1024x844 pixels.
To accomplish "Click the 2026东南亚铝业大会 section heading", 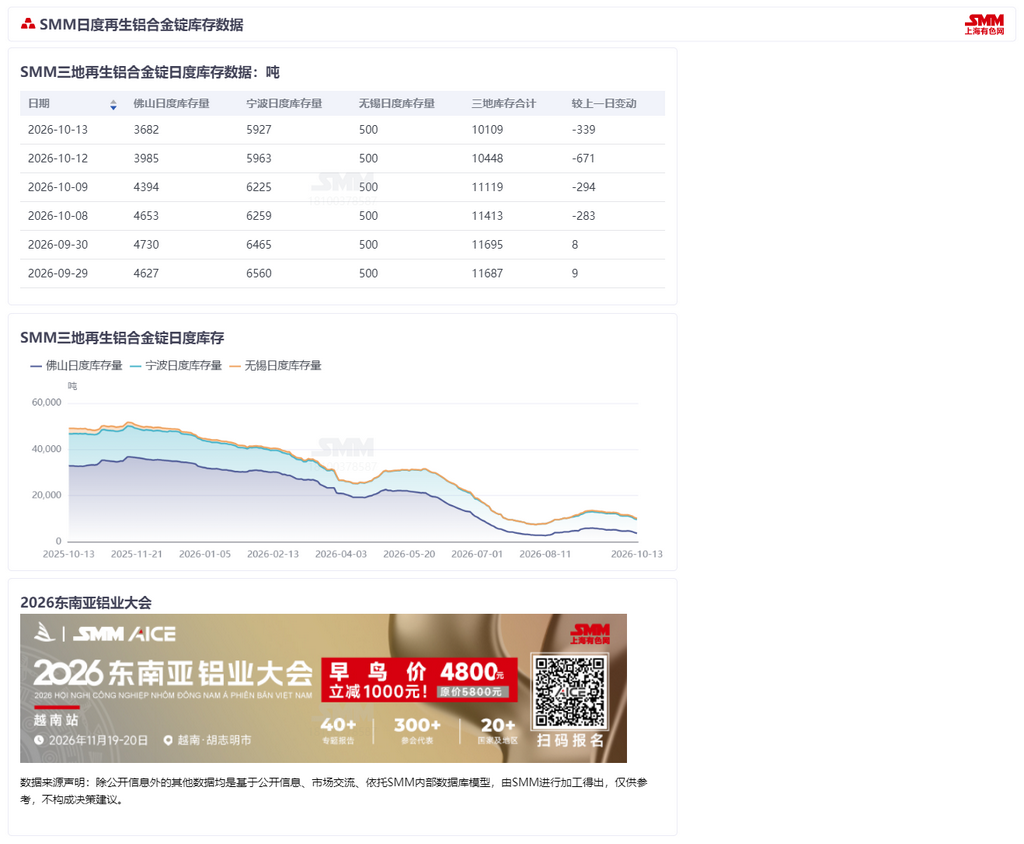I will click(86, 602).
